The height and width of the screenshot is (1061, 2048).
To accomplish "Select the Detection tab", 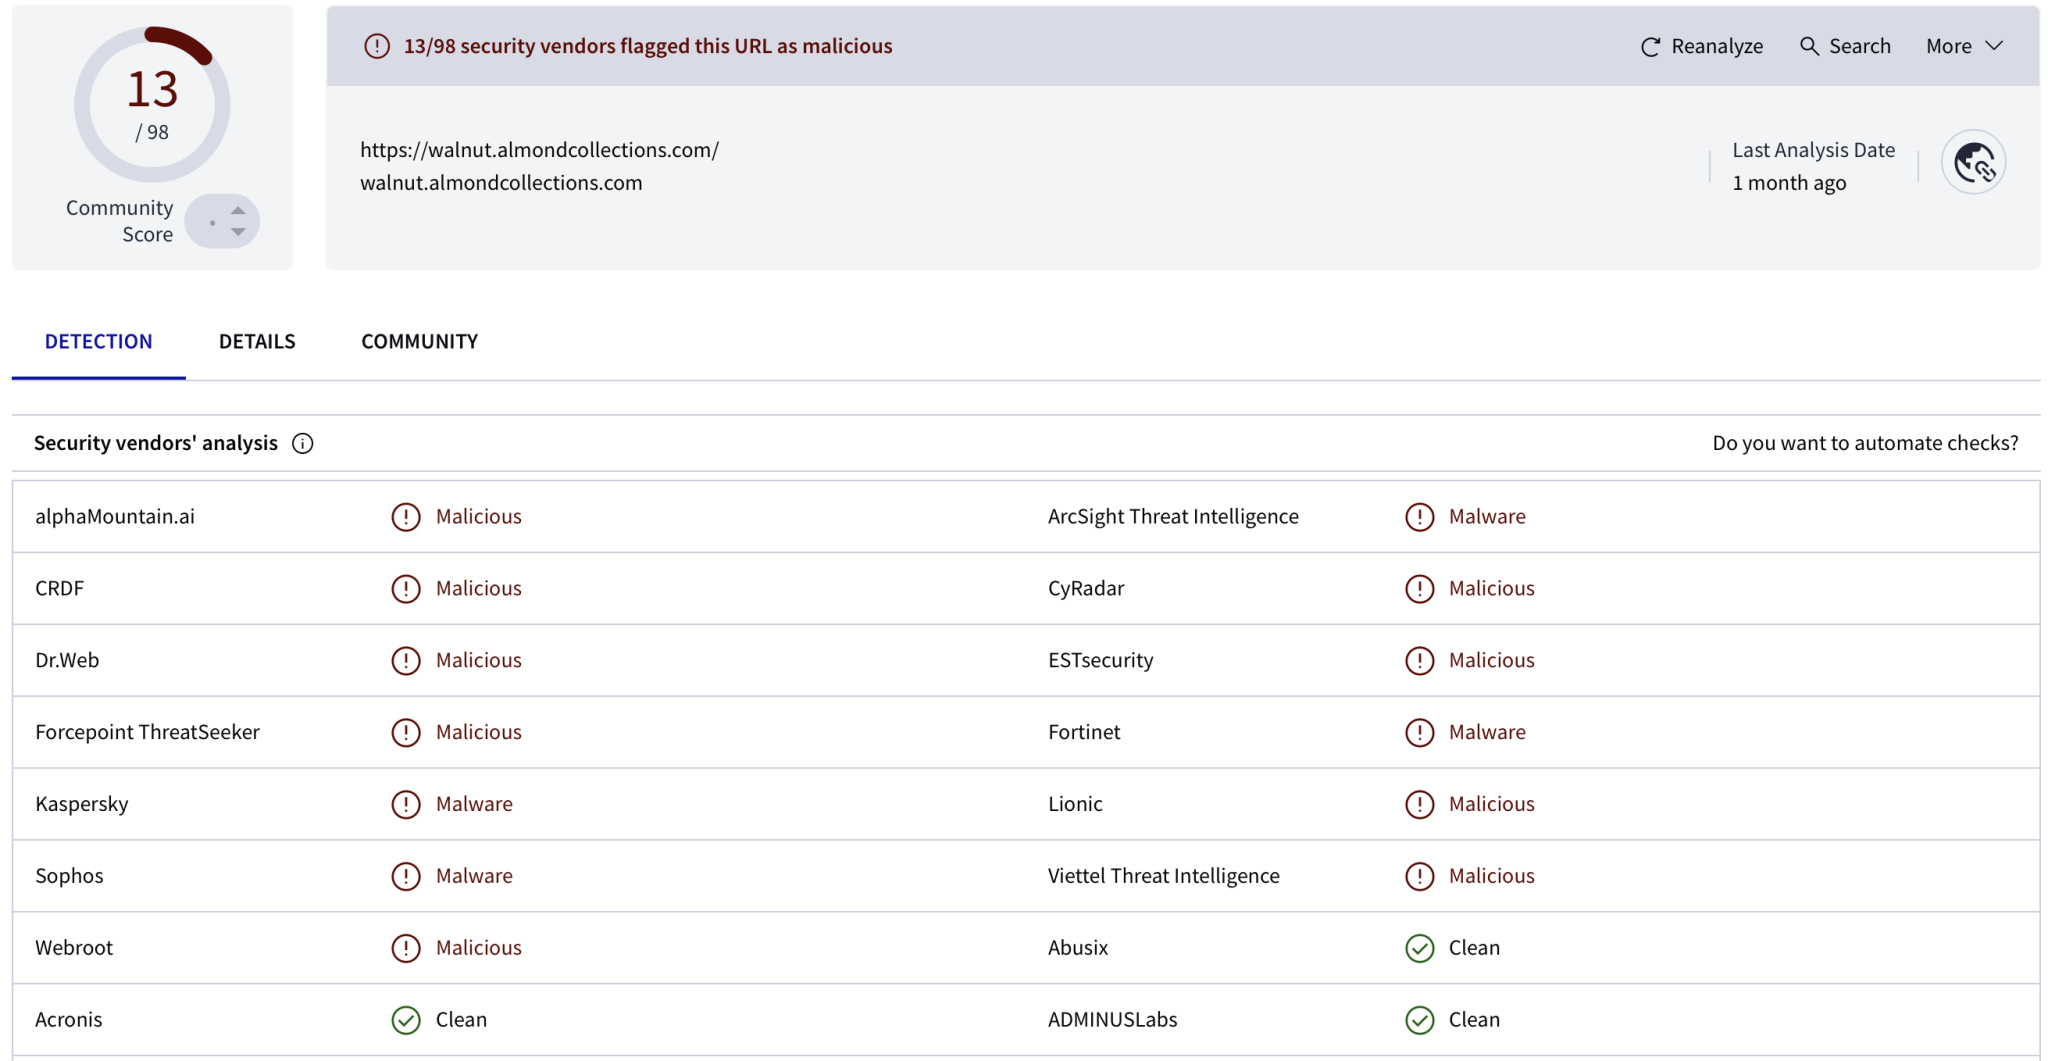I will (x=98, y=341).
